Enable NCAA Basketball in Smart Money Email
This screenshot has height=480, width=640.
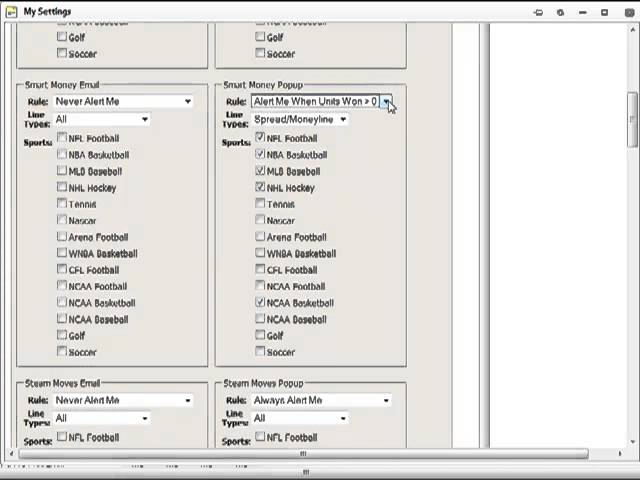62,302
